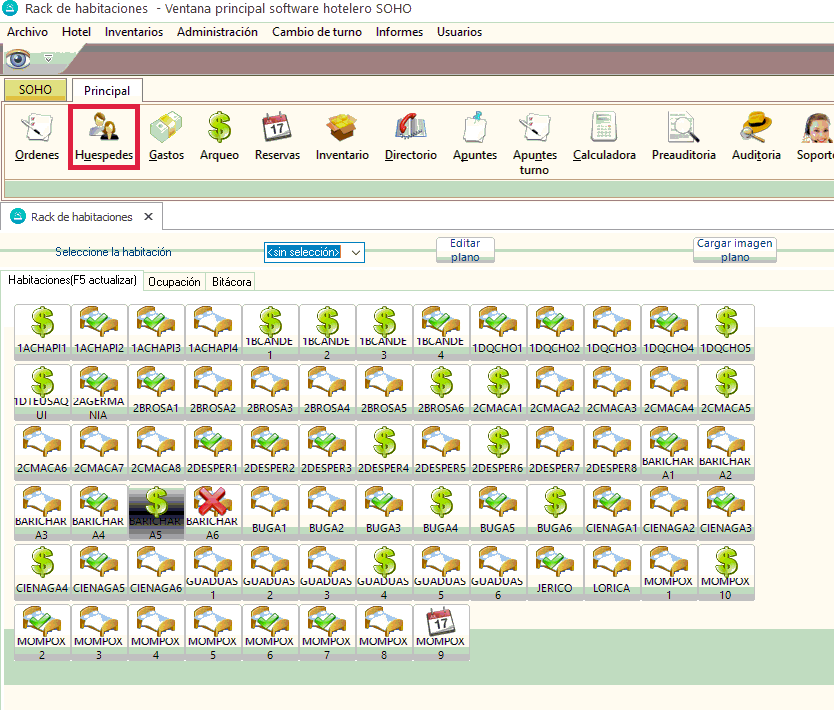Viewport: 834px width, 710px height.
Task: Open the Calculadora tool
Action: (604, 138)
